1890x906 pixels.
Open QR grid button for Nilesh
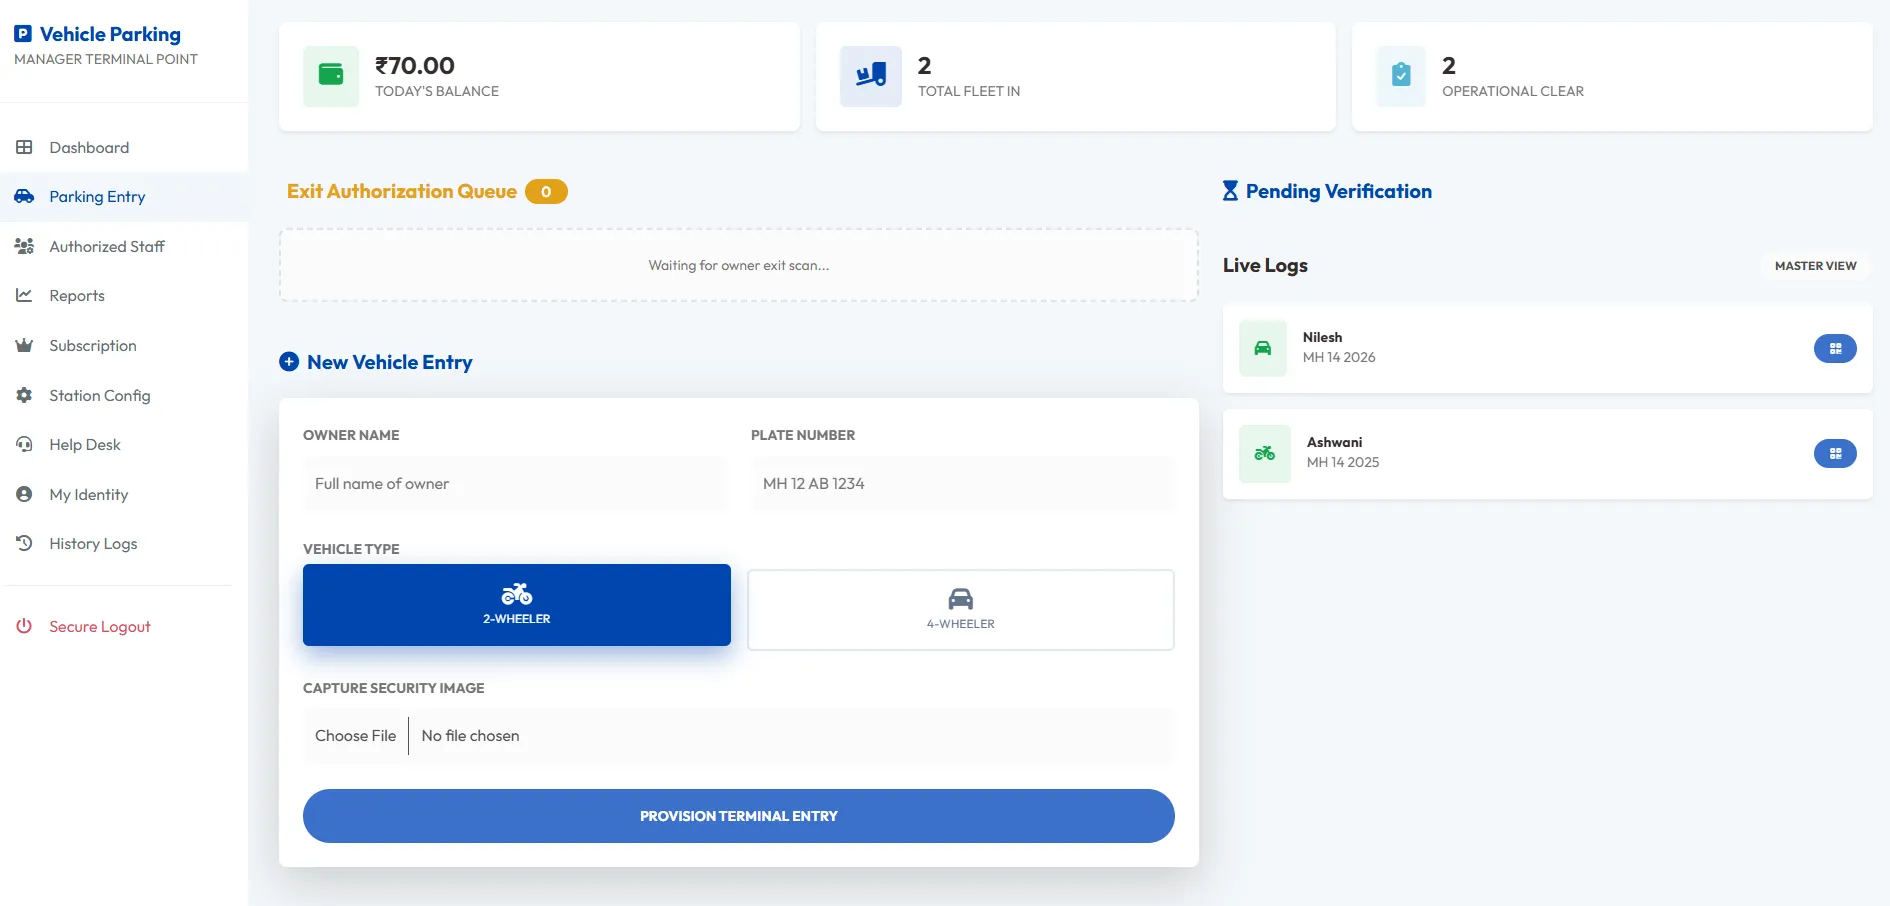(x=1834, y=349)
